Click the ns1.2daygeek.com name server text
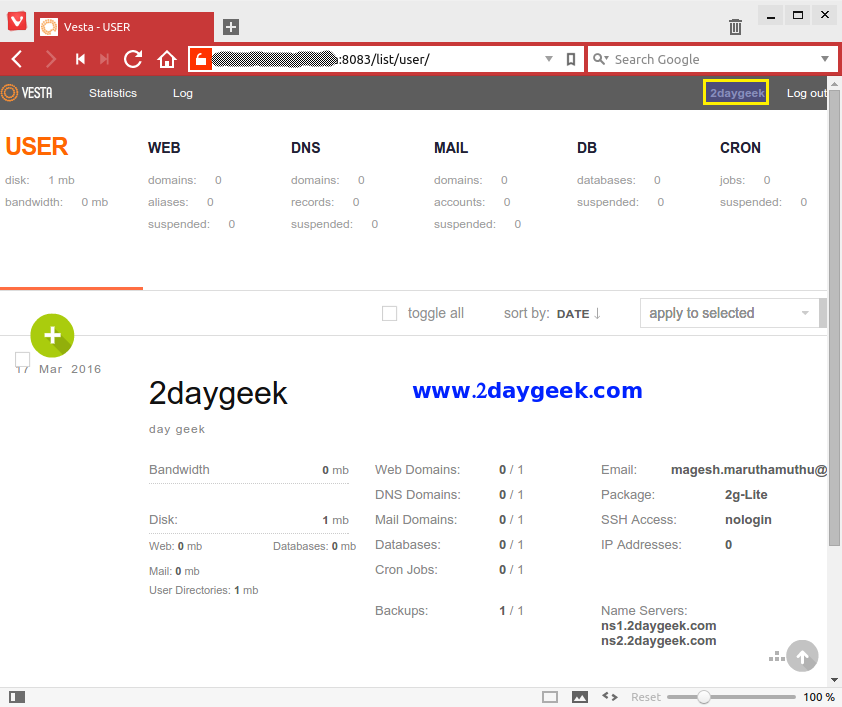The image size is (842, 707). tap(658, 626)
